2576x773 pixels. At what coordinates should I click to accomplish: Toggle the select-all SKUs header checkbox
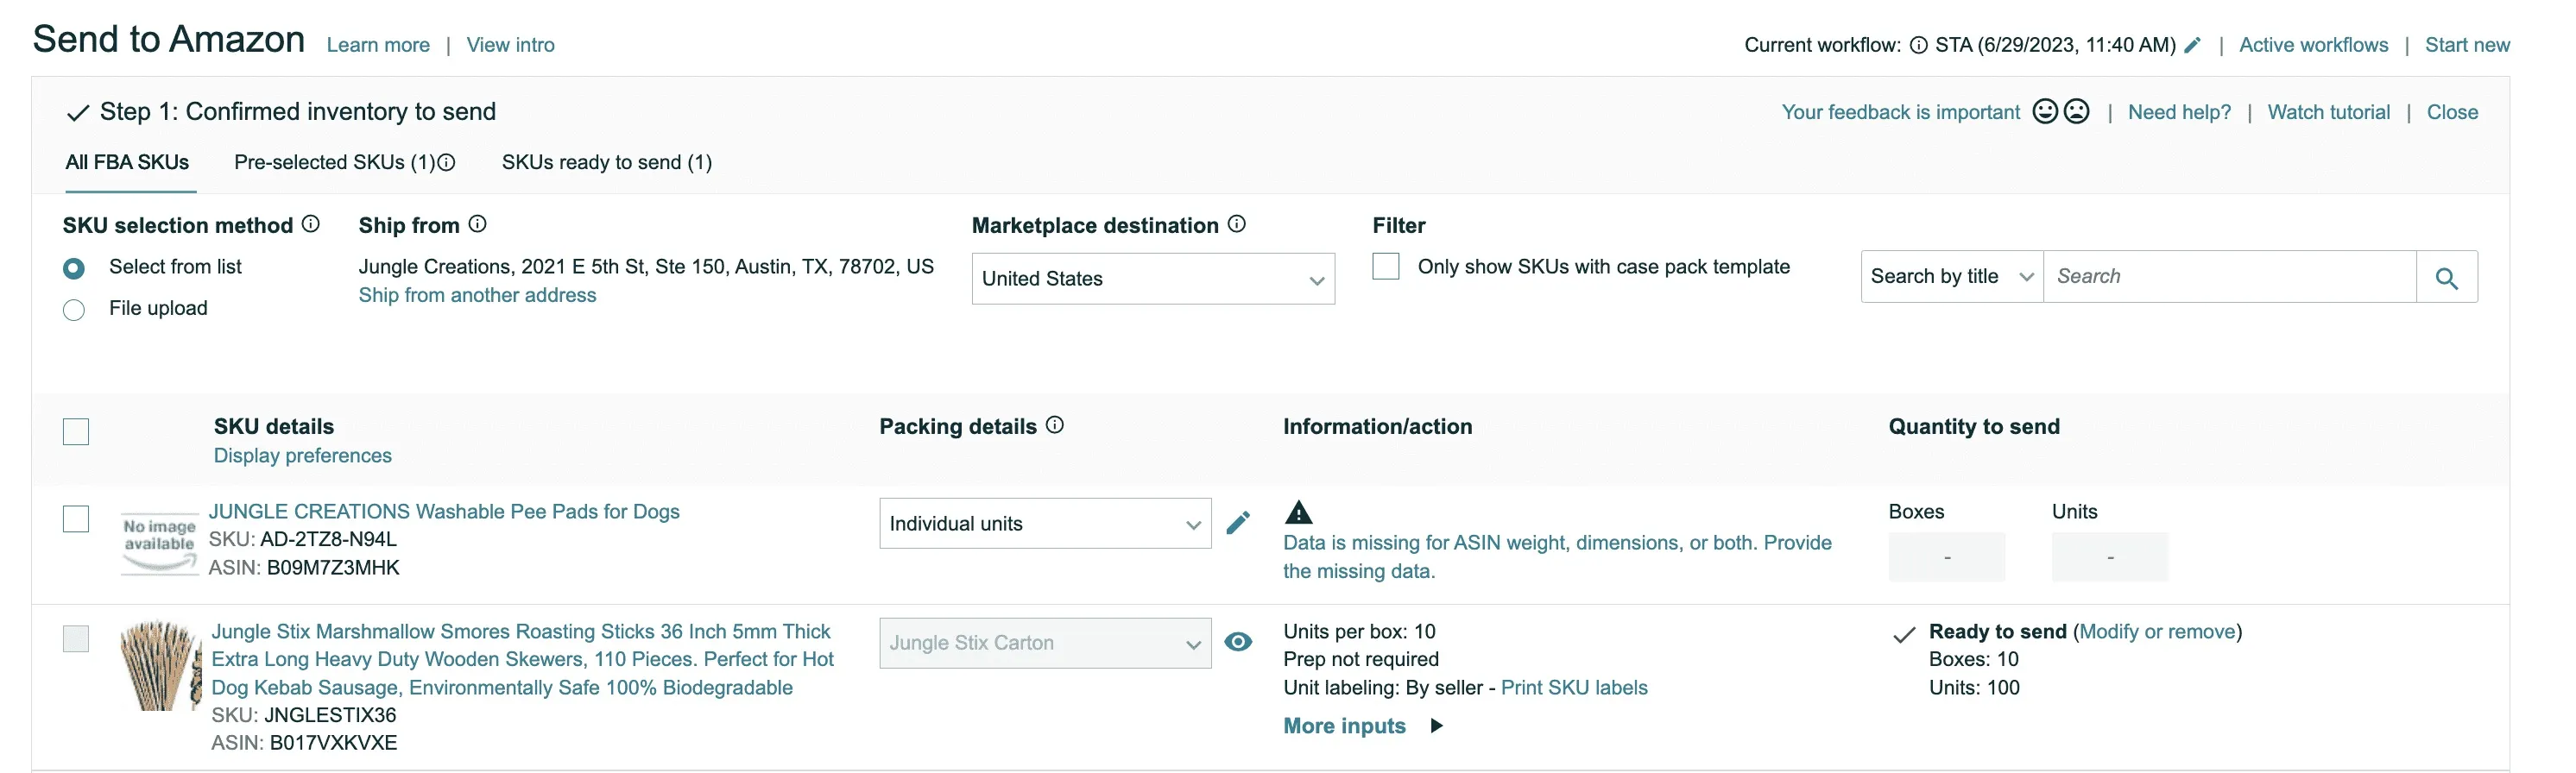pyautogui.click(x=76, y=432)
